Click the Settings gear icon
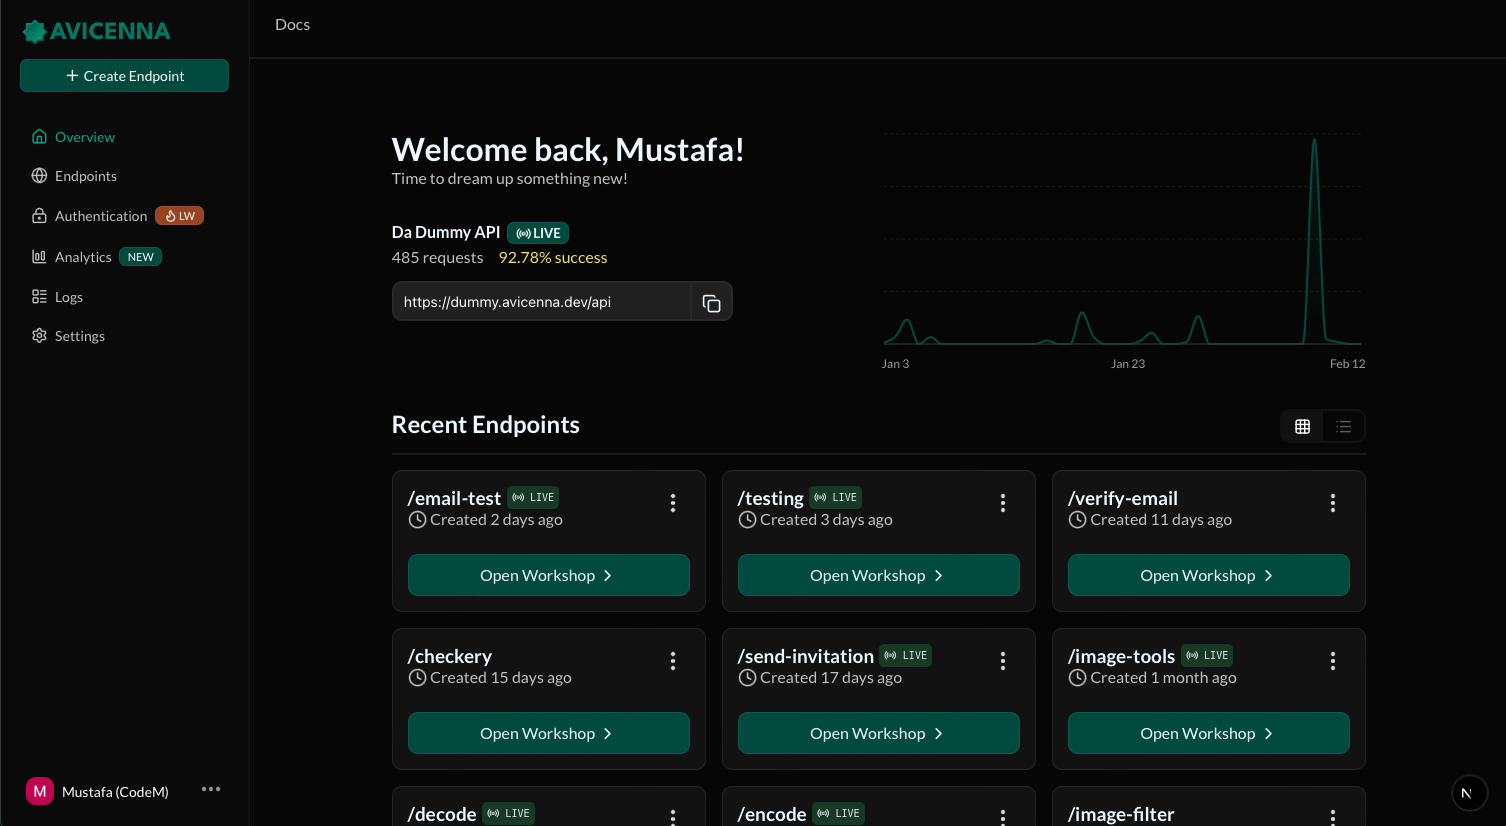This screenshot has width=1506, height=826. tap(39, 336)
